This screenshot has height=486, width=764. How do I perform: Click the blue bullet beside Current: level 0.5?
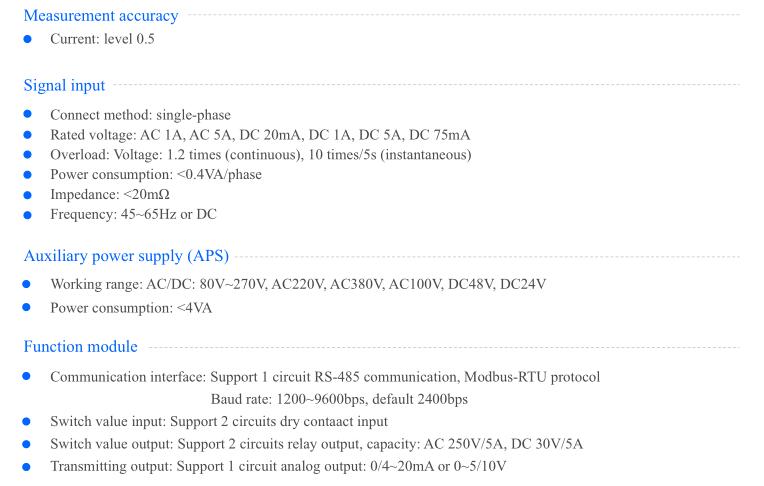click(28, 39)
